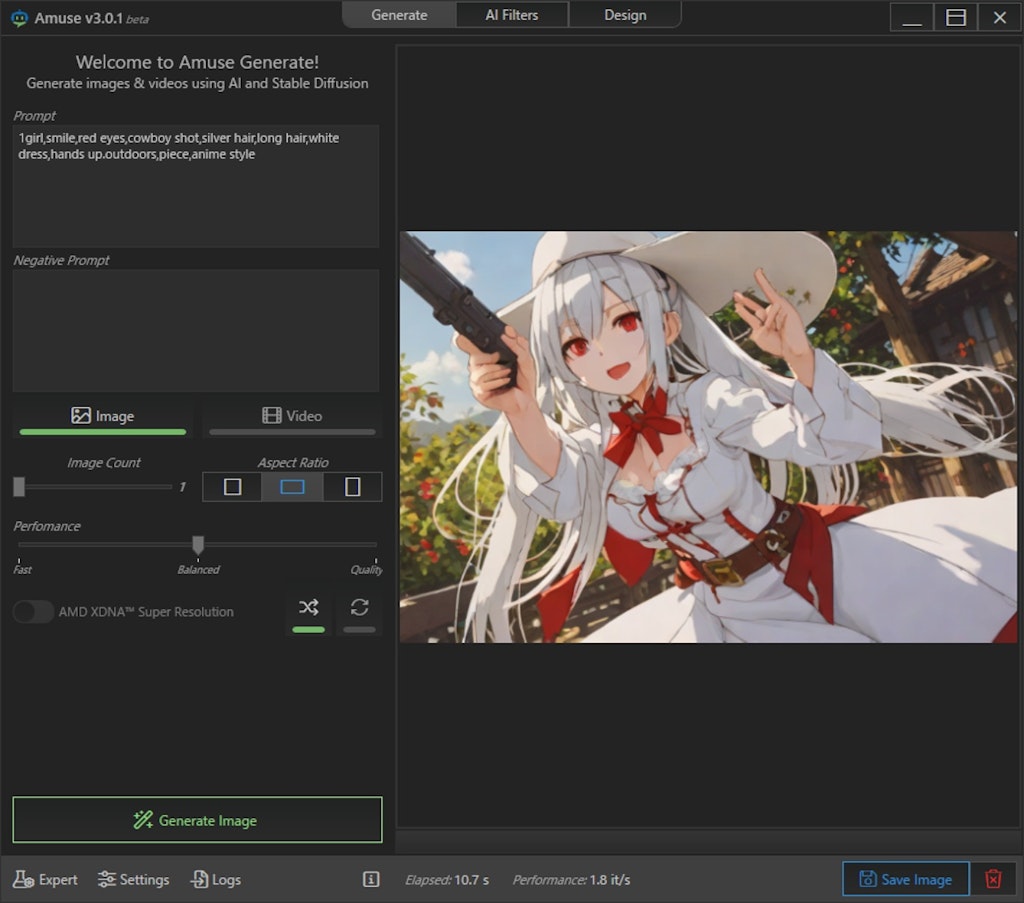Open the Logs viewer
Screen dimensions: 1024x903
pos(215,879)
